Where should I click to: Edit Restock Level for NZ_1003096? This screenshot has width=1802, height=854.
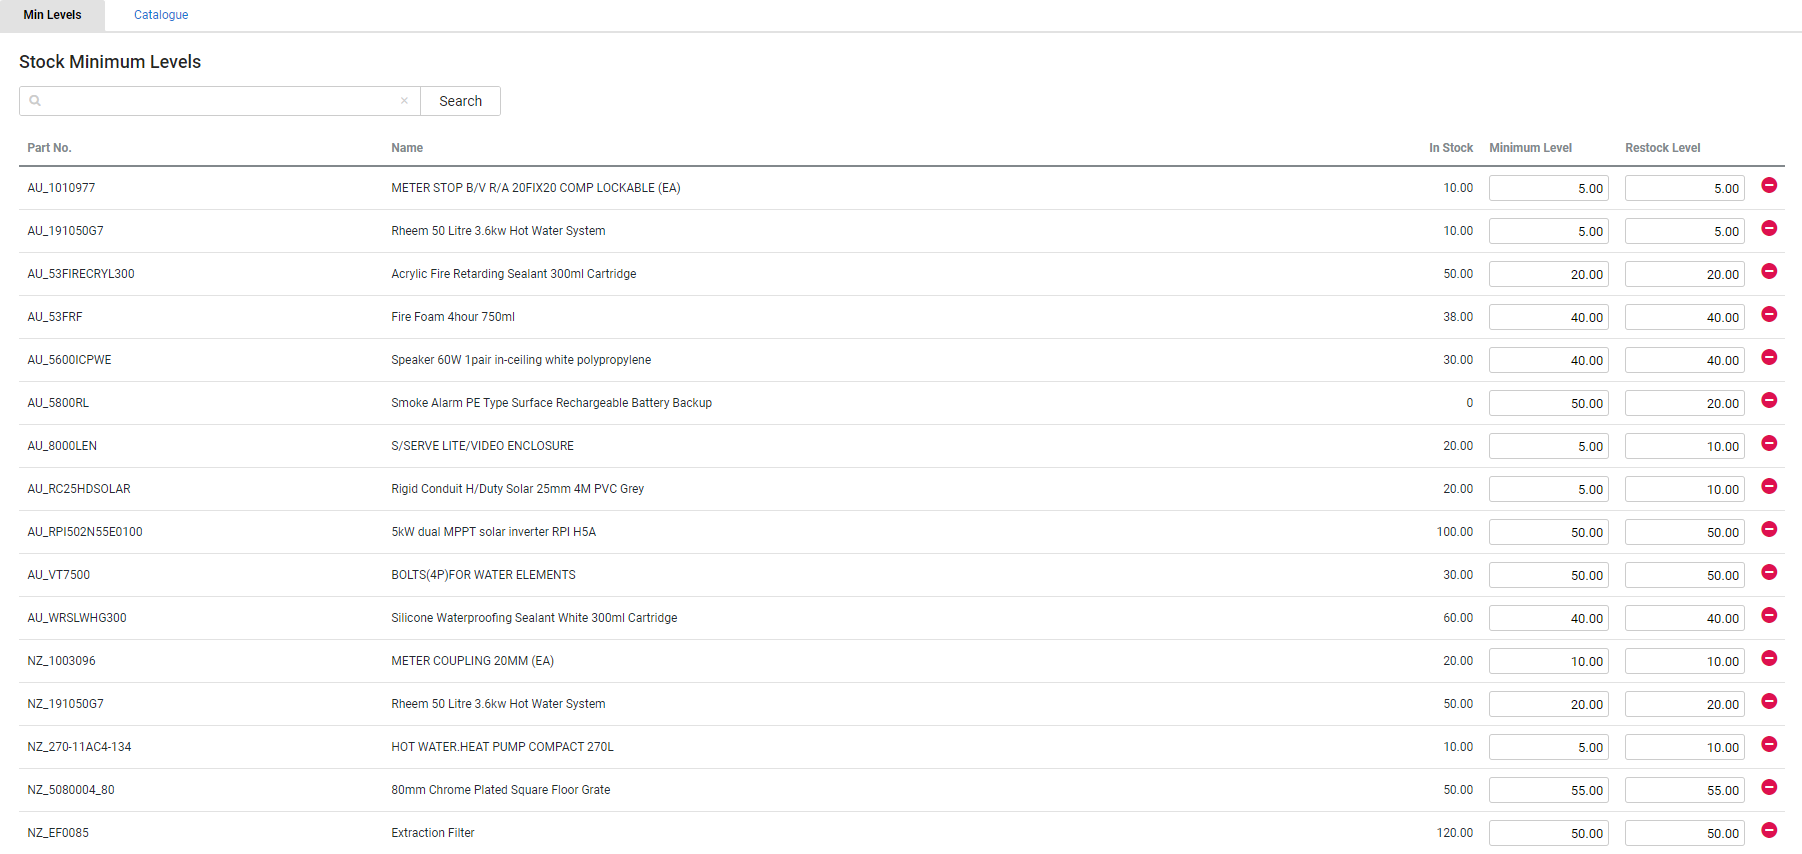[1684, 661]
